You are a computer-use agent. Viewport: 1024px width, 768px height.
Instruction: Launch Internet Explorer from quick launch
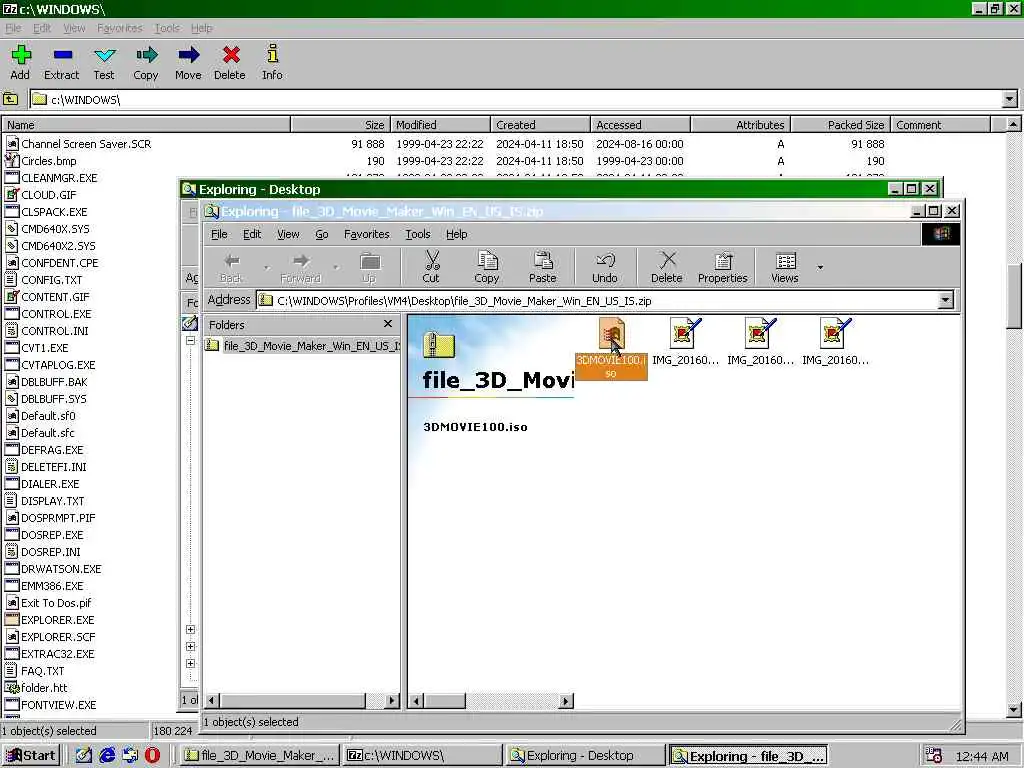coord(107,755)
